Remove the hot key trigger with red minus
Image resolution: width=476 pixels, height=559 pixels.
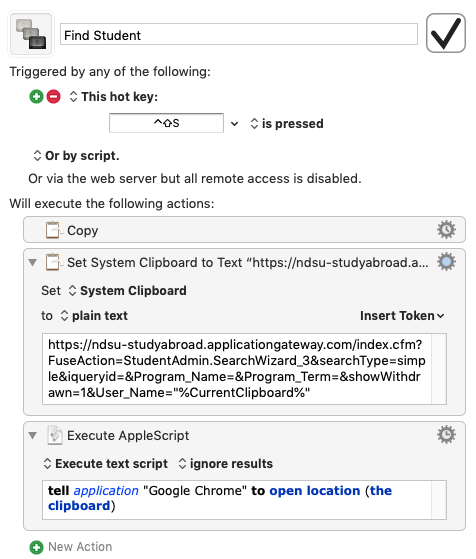(53, 97)
